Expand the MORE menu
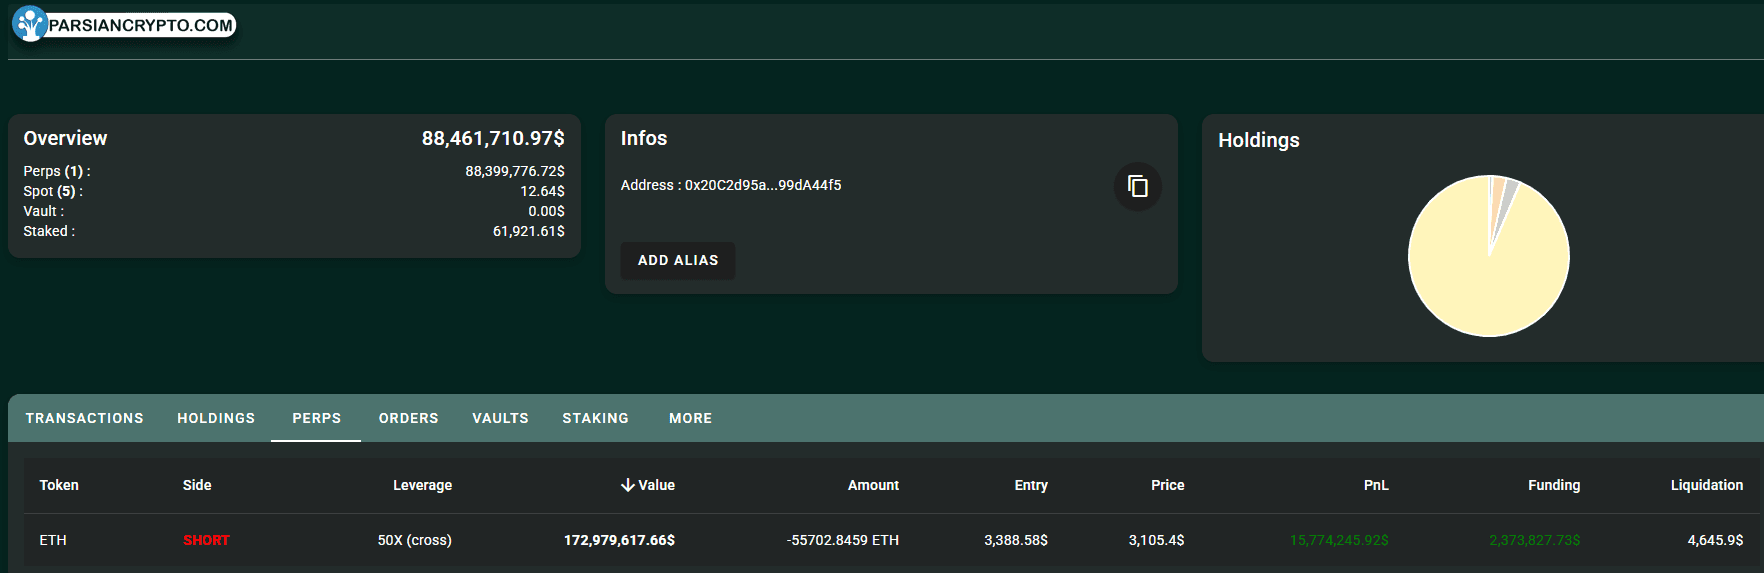Screen dimensions: 1764x573 [690, 418]
